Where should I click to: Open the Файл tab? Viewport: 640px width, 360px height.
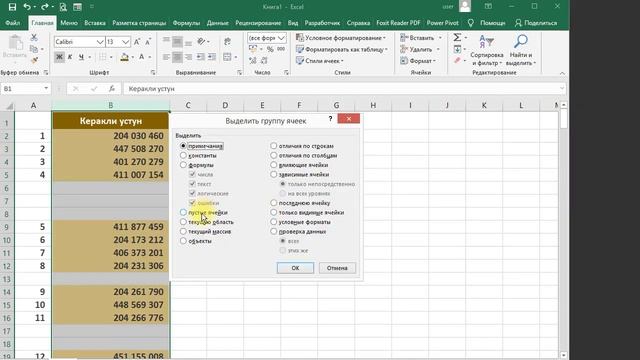click(x=13, y=23)
